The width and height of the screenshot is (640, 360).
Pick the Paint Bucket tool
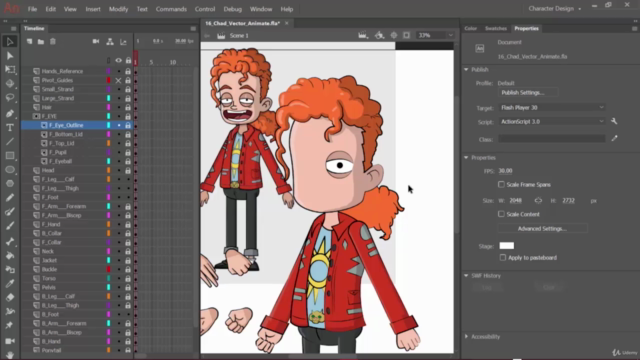pos(10,256)
